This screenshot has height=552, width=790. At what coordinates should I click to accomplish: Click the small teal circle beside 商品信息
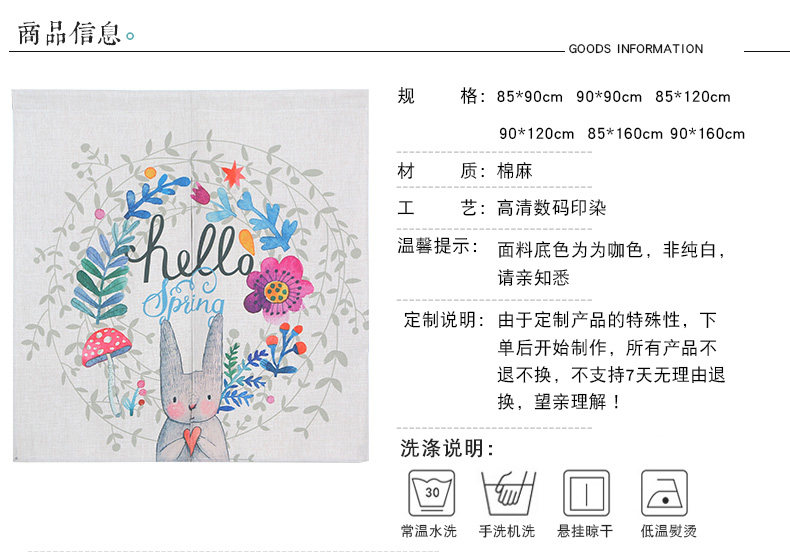point(130,36)
